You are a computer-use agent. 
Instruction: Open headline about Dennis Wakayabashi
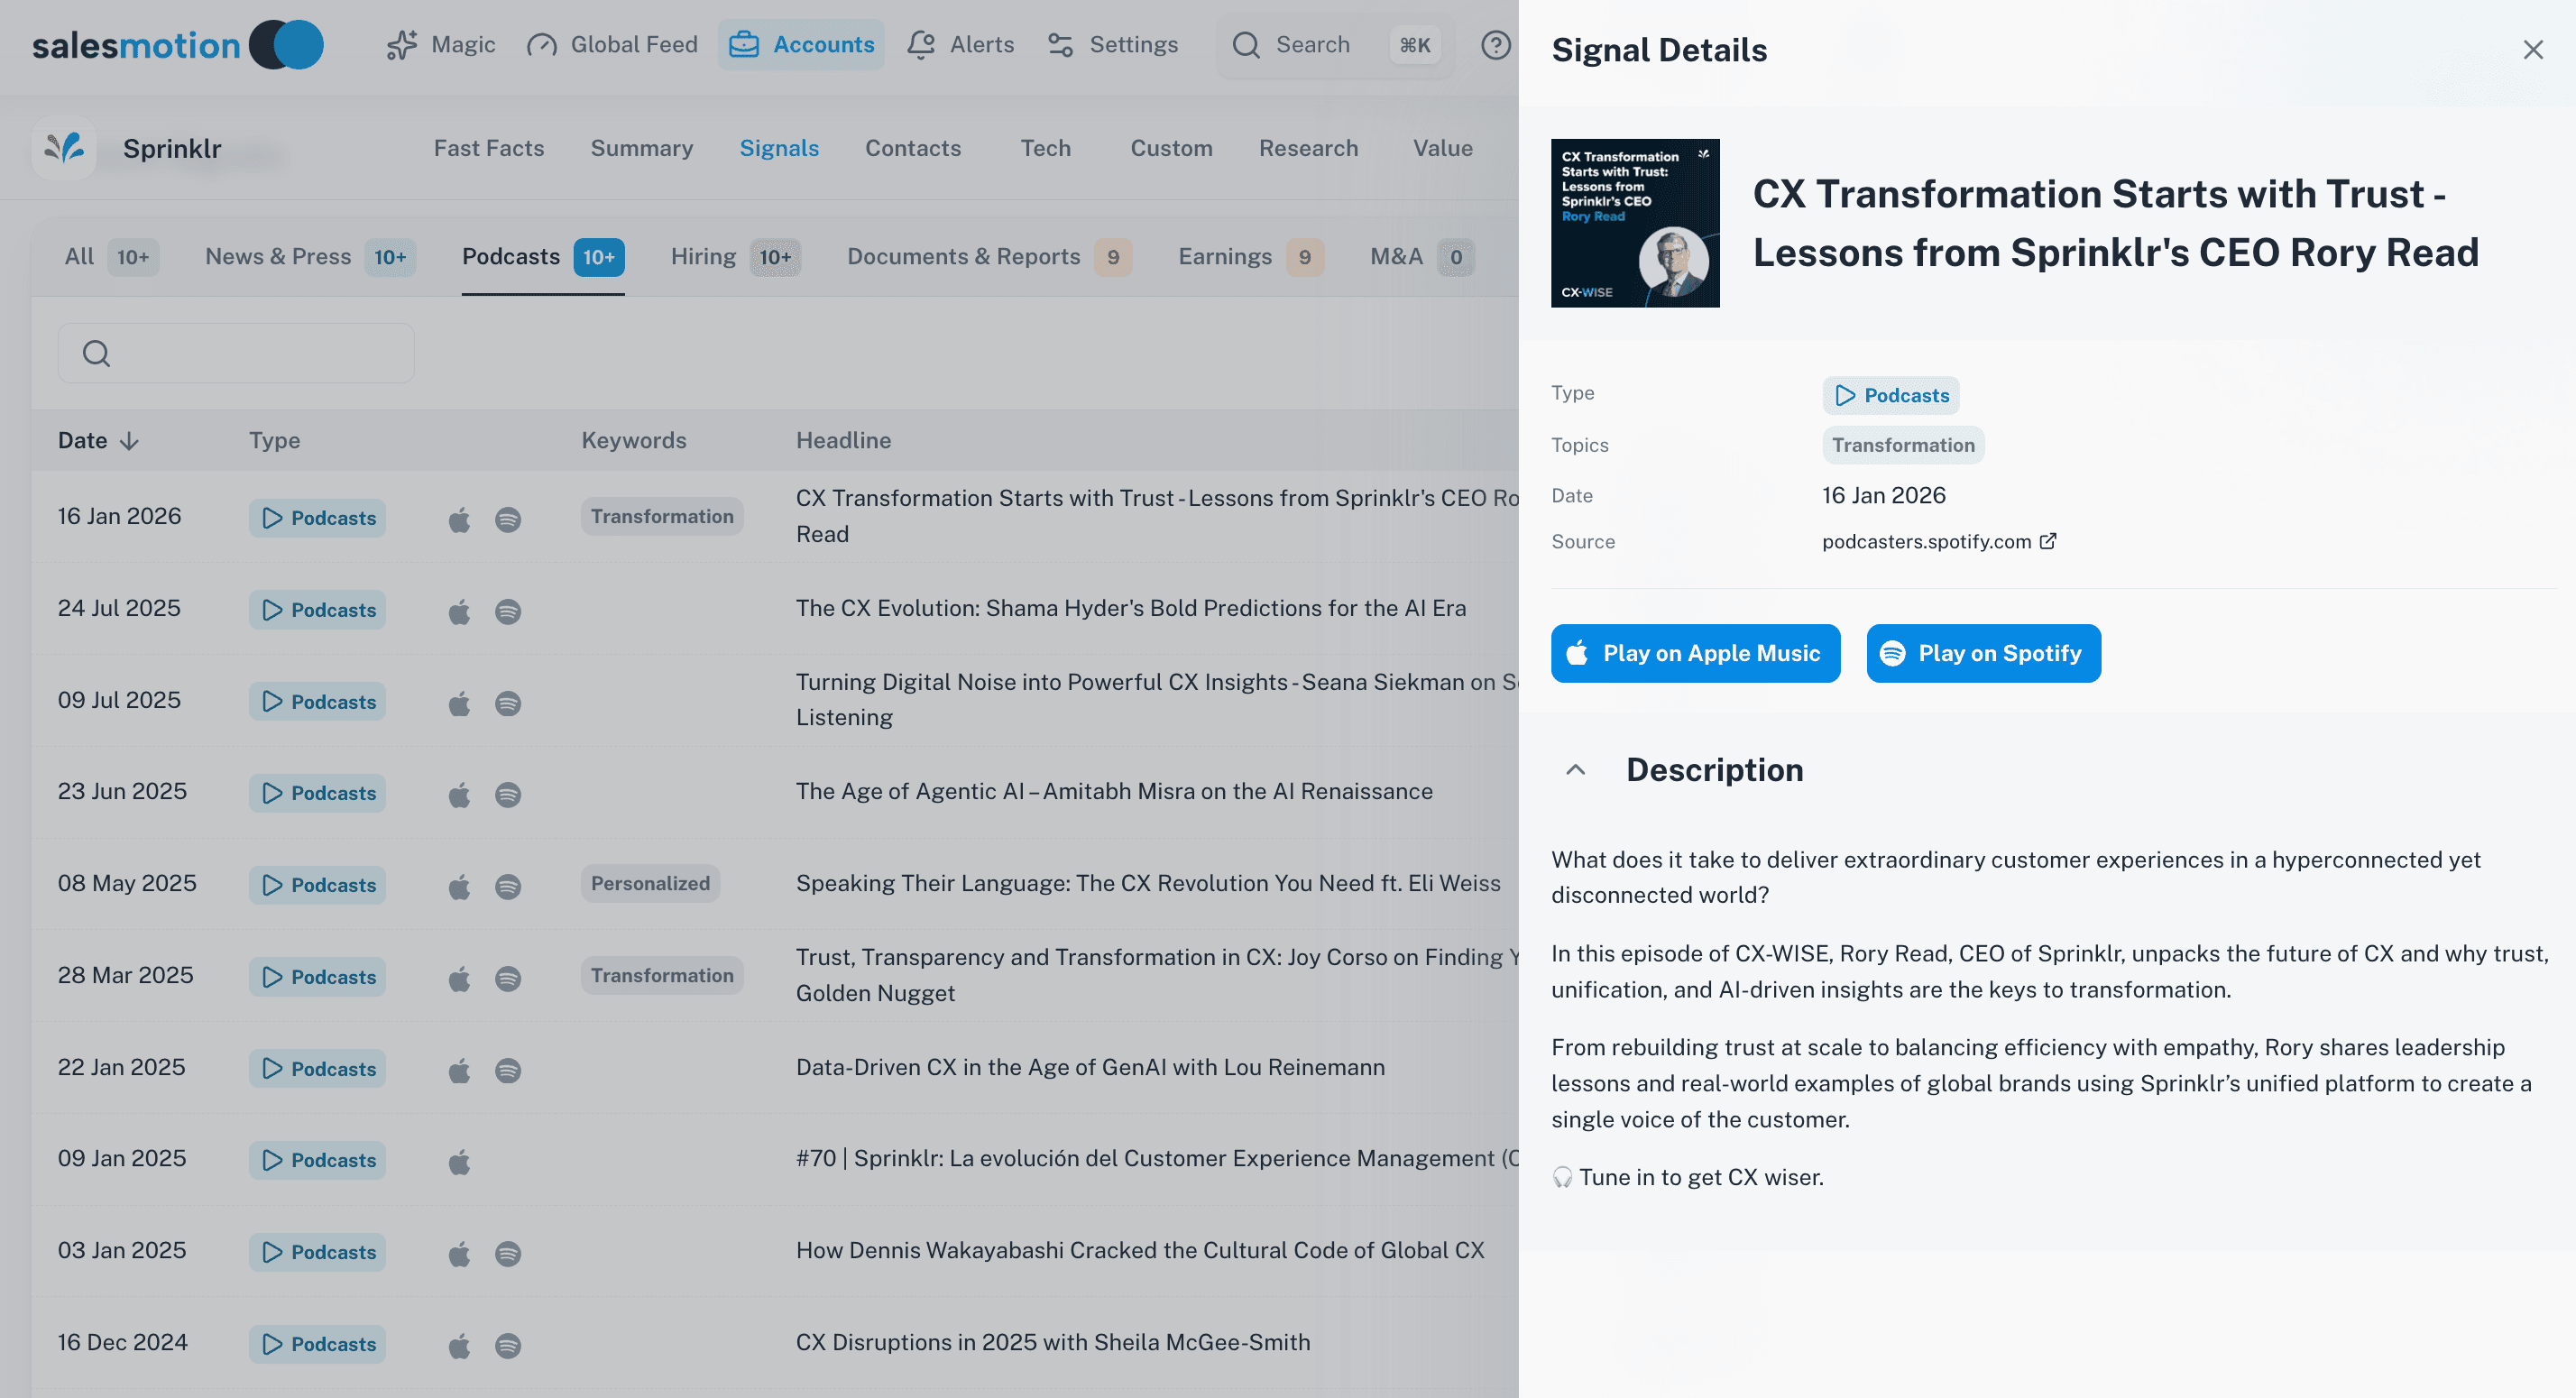click(1140, 1250)
